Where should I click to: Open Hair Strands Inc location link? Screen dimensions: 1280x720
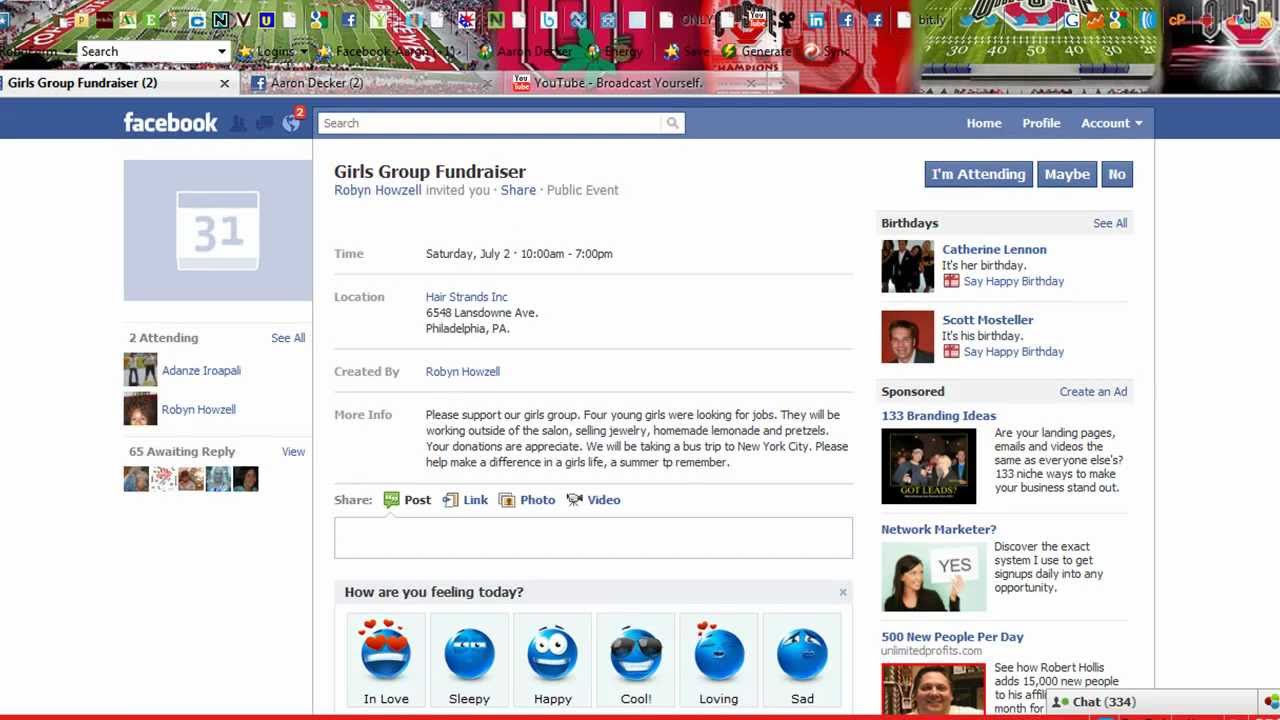coord(467,297)
